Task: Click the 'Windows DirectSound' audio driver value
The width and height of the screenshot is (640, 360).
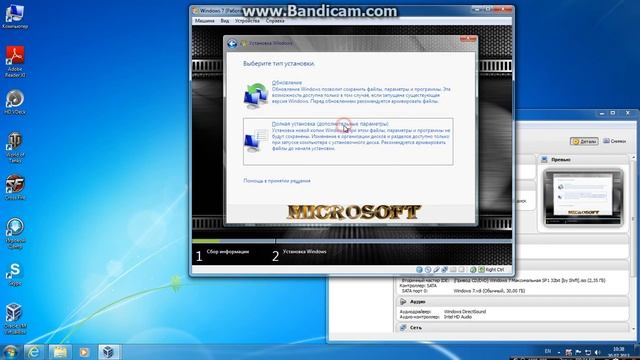Action: pos(465,311)
